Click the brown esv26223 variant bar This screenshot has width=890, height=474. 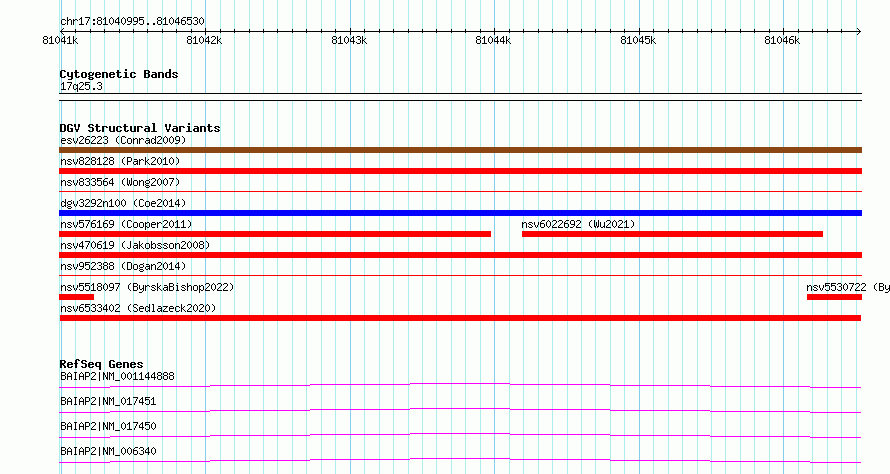[460, 150]
